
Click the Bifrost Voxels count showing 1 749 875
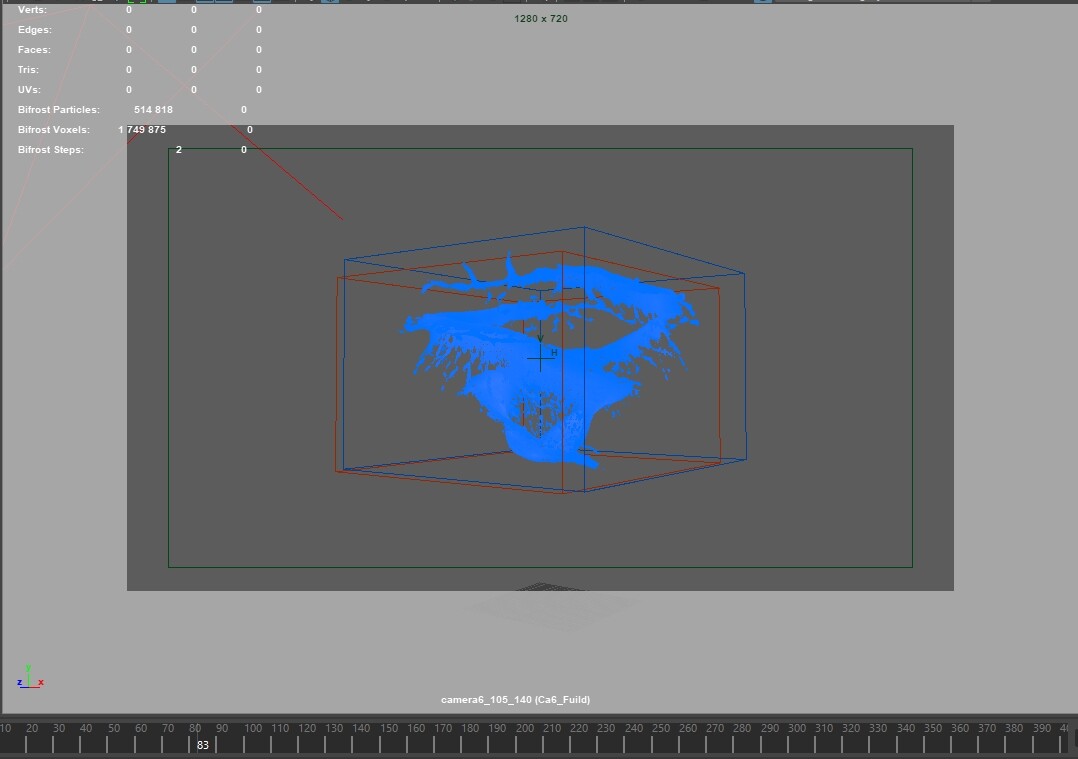pos(143,129)
